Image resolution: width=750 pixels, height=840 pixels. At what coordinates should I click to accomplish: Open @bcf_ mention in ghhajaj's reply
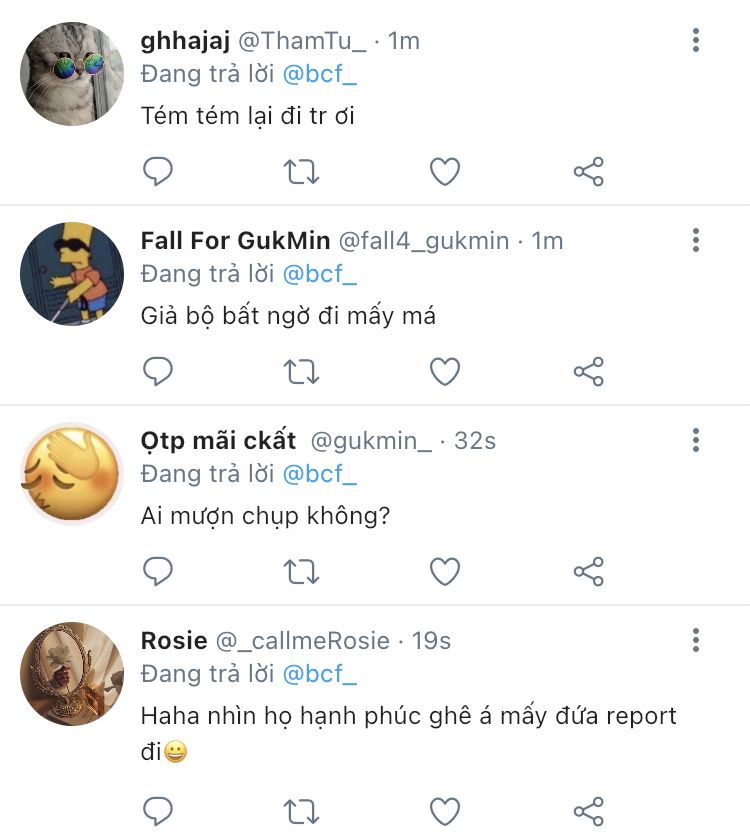320,74
